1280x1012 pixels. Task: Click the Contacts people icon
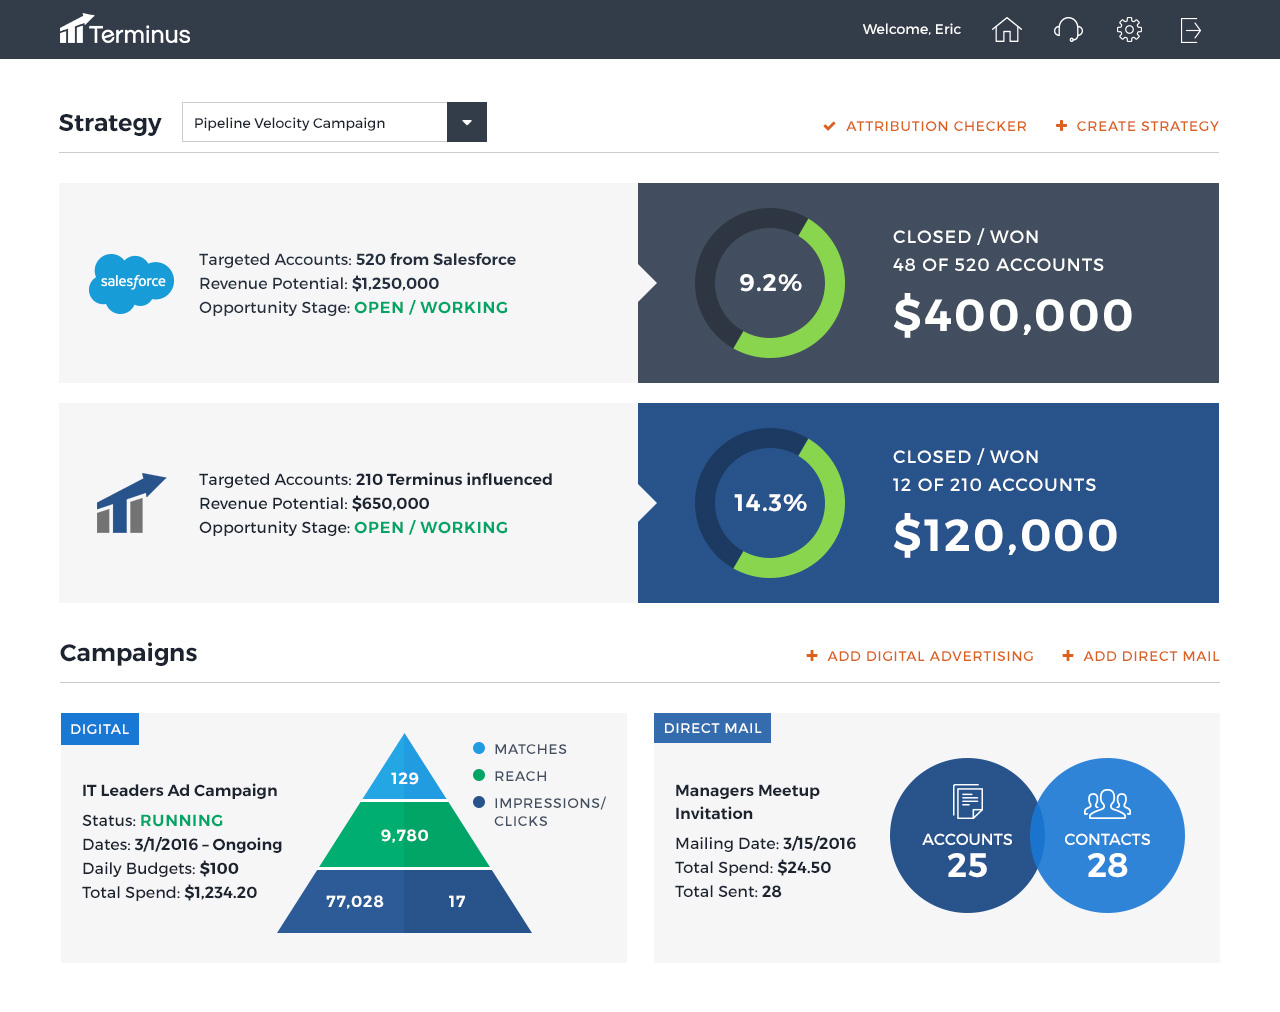(x=1107, y=804)
